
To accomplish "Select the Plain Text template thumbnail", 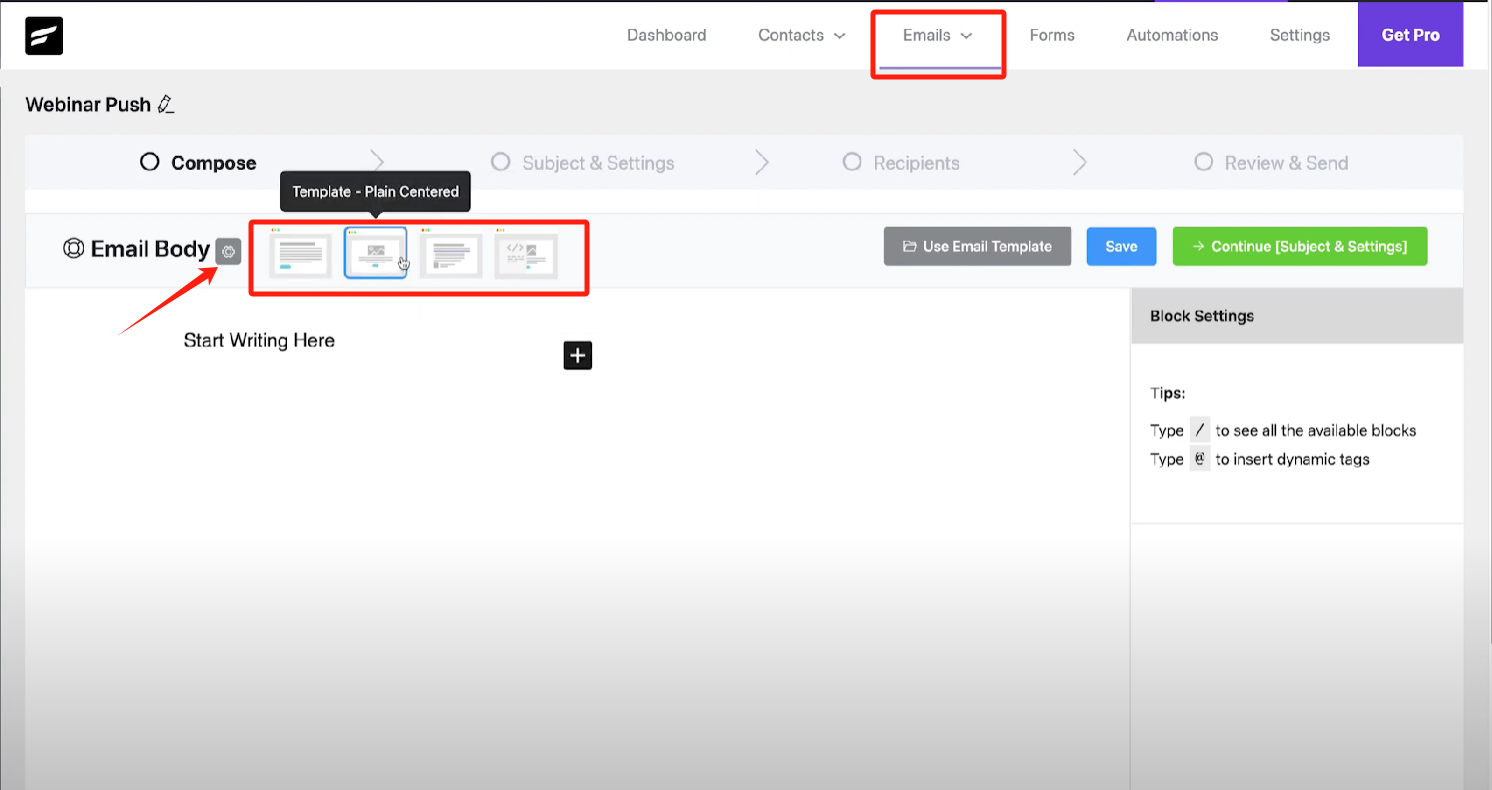I will point(301,255).
